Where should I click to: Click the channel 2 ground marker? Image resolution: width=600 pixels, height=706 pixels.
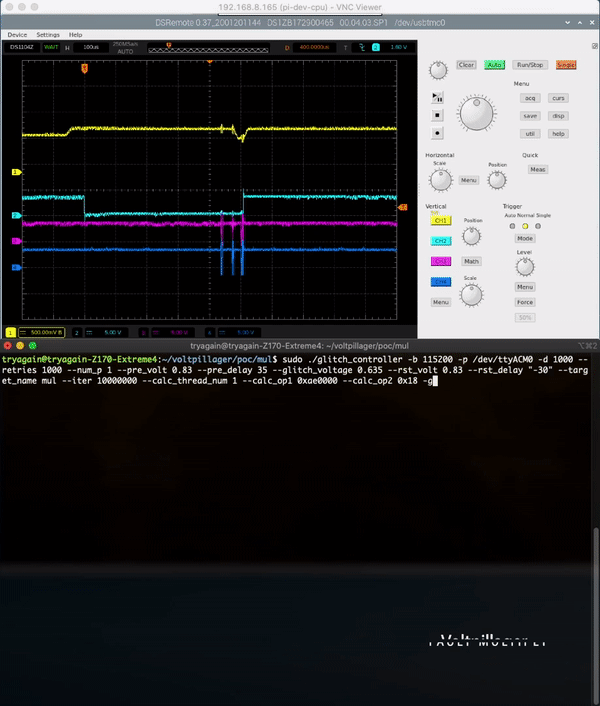coord(16,215)
